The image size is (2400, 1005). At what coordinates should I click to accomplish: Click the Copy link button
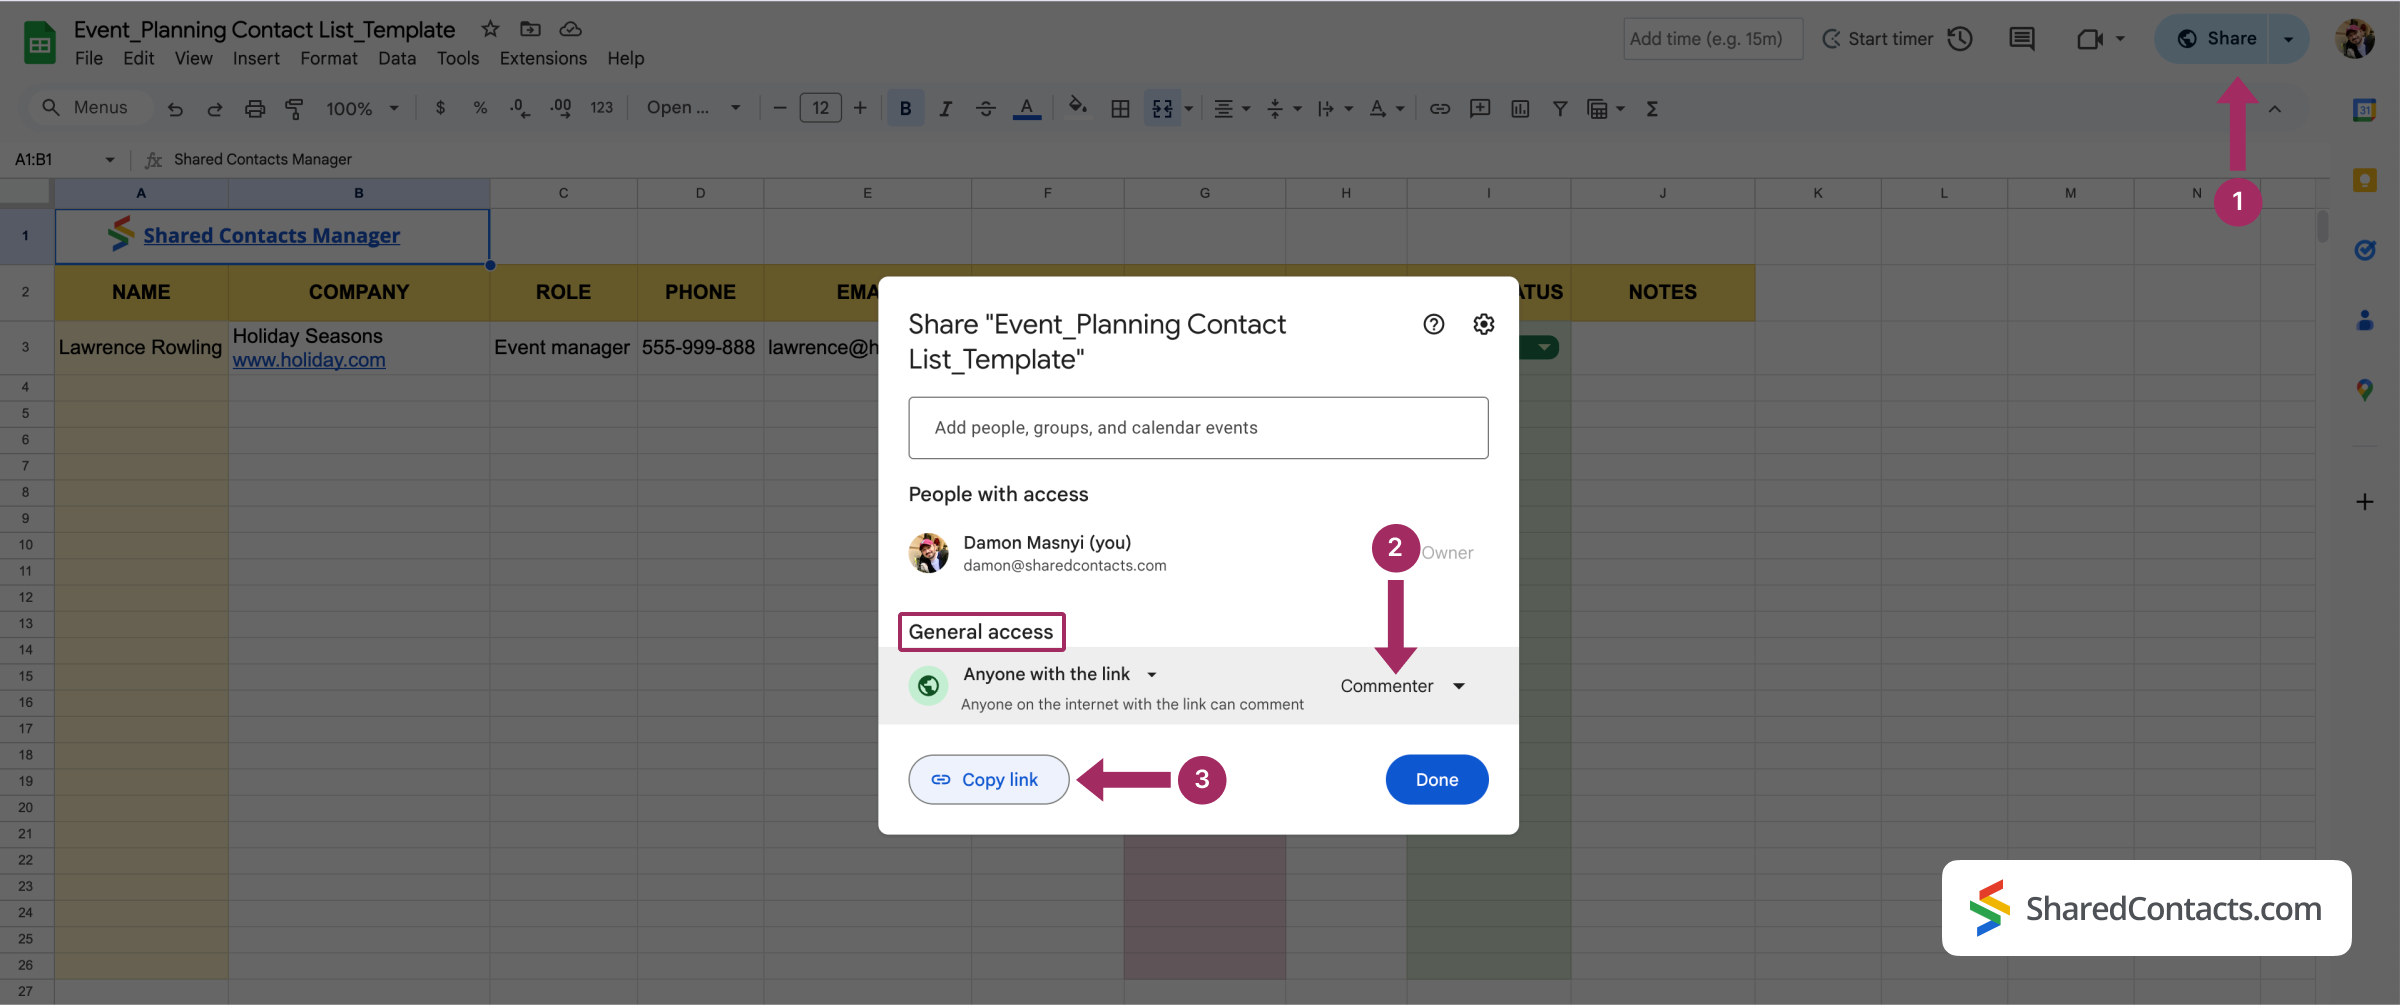point(988,779)
